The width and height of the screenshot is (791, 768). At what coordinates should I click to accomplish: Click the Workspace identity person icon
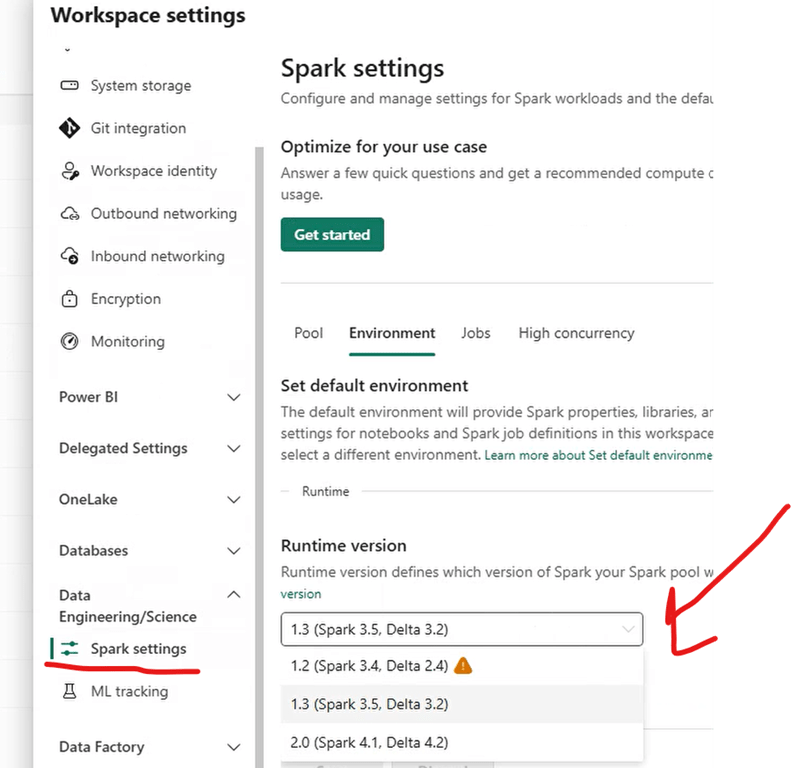pos(70,171)
